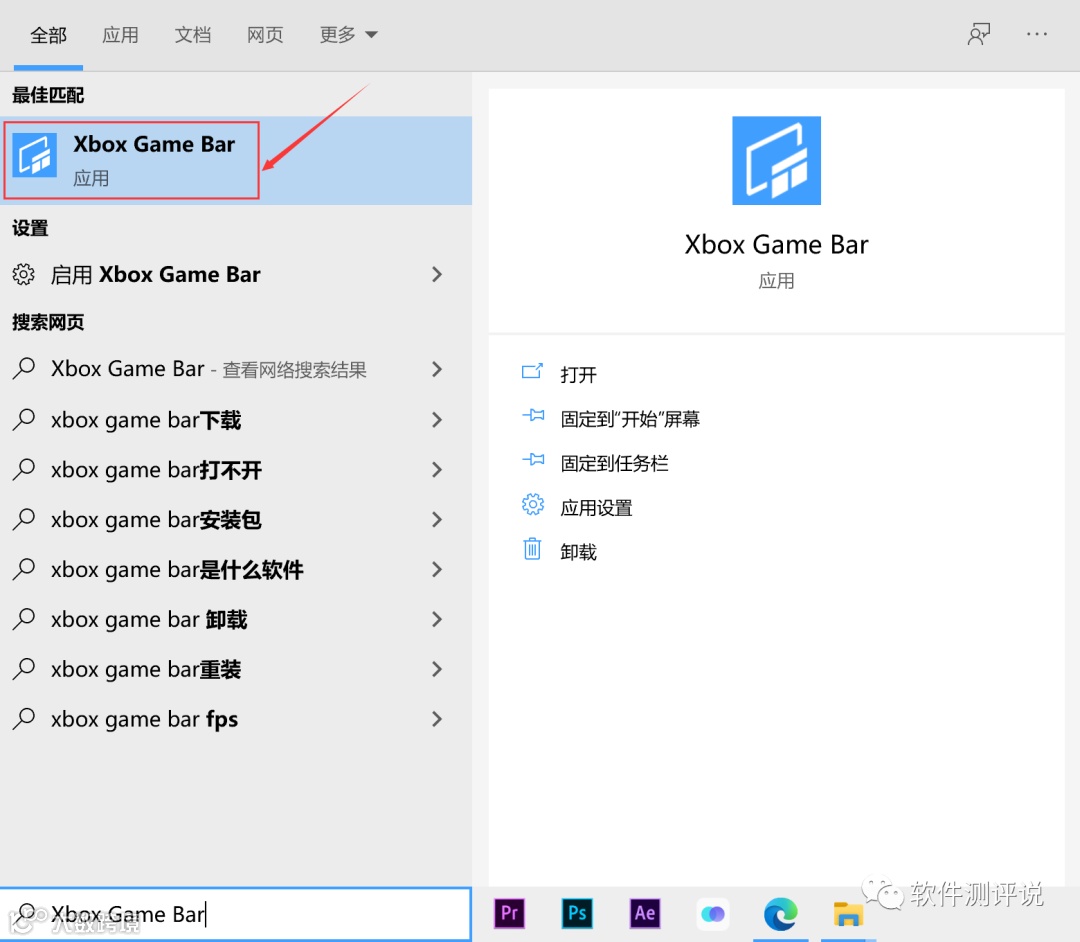Click trash icon beside 卸载

532,549
